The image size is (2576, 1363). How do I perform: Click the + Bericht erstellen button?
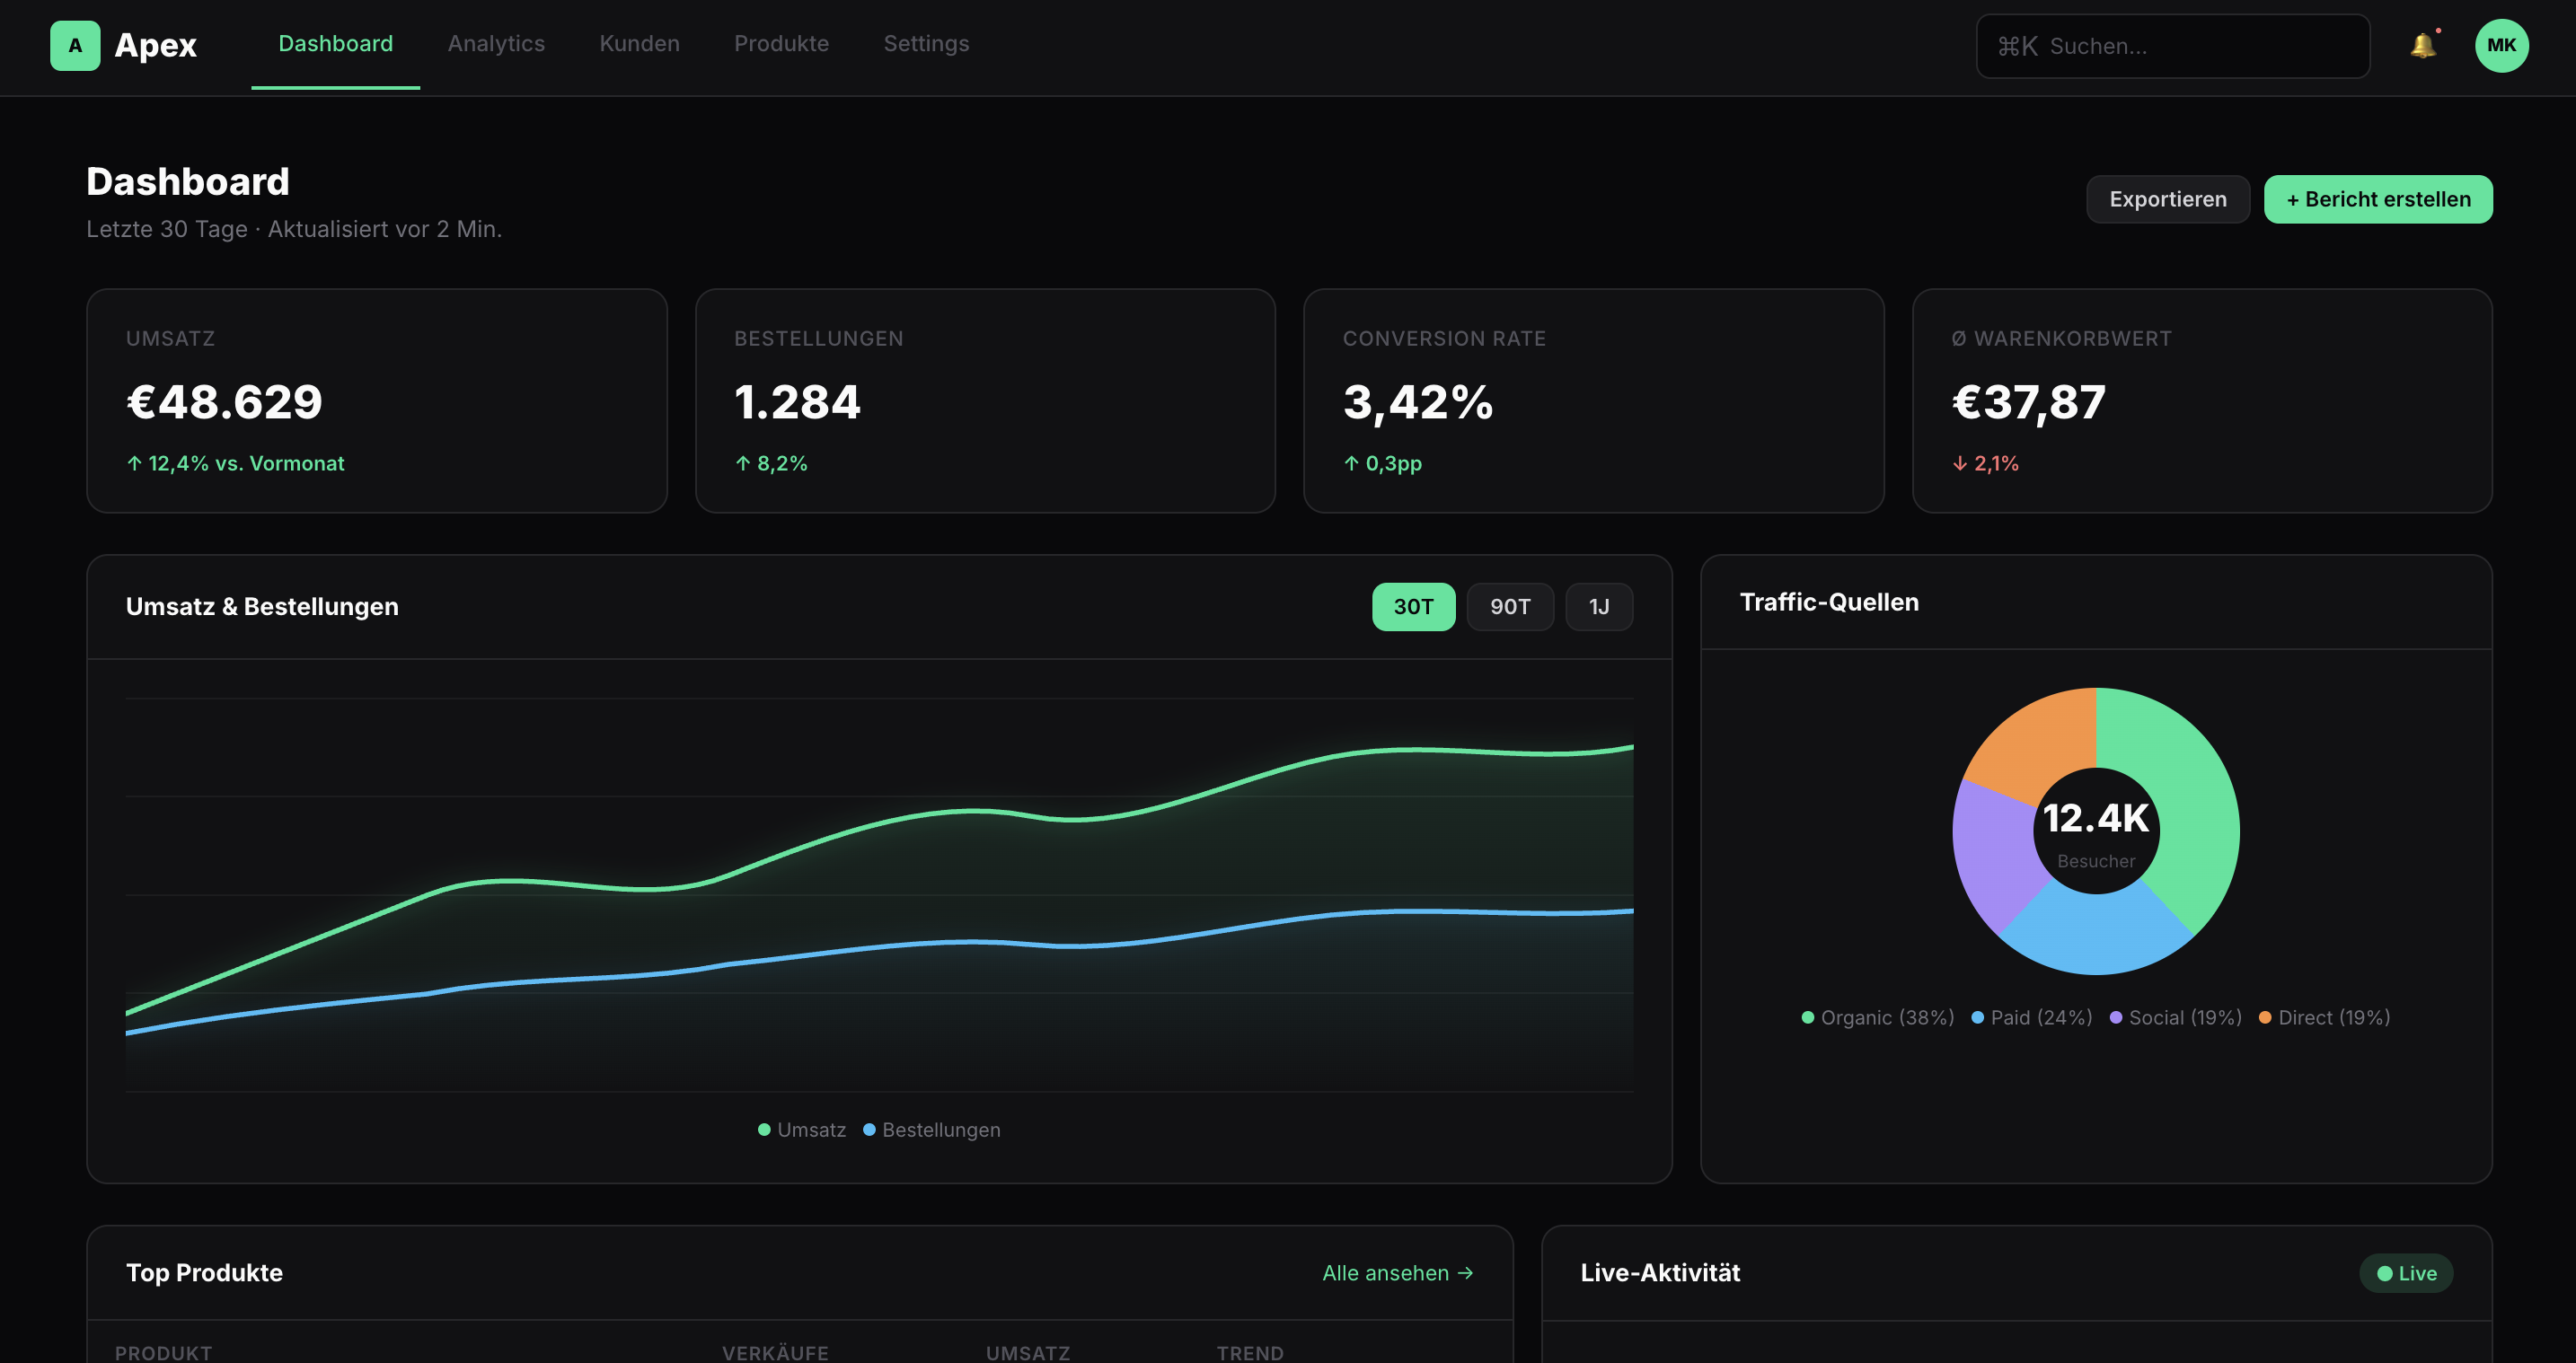click(x=2378, y=199)
